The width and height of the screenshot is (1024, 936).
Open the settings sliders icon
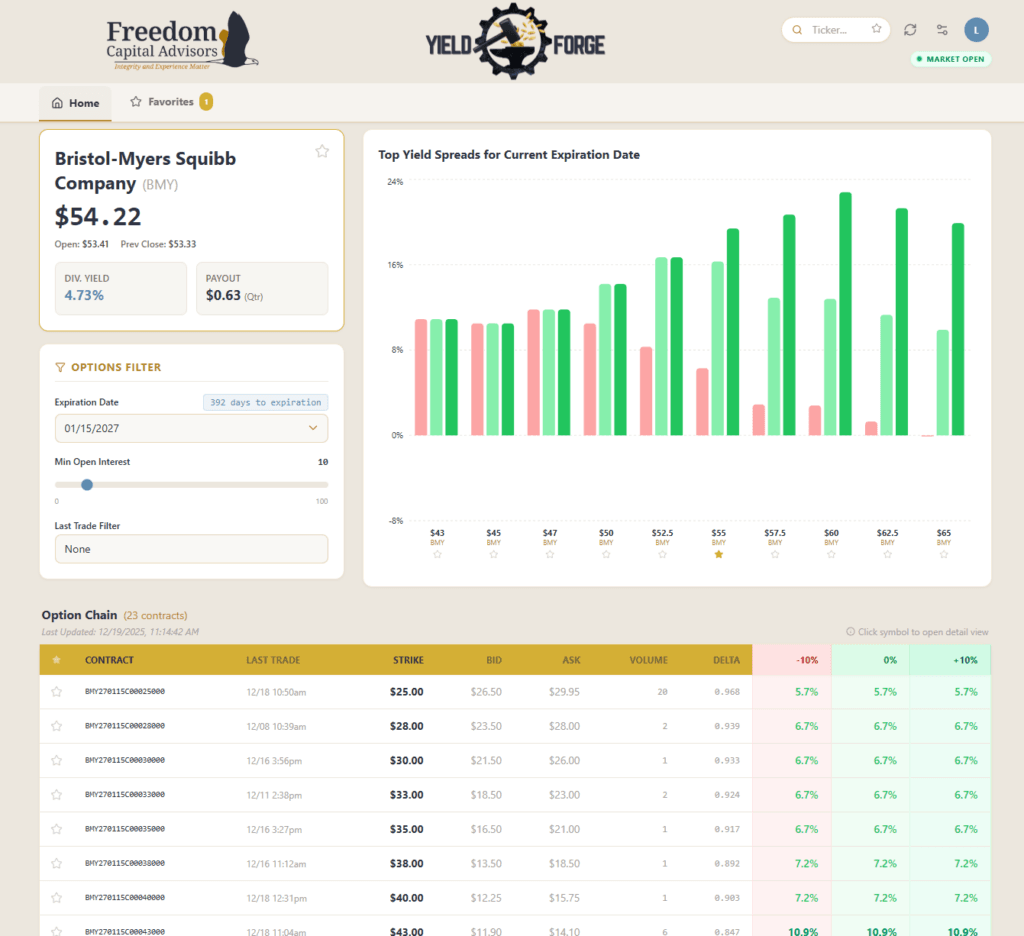pyautogui.click(x=942, y=30)
